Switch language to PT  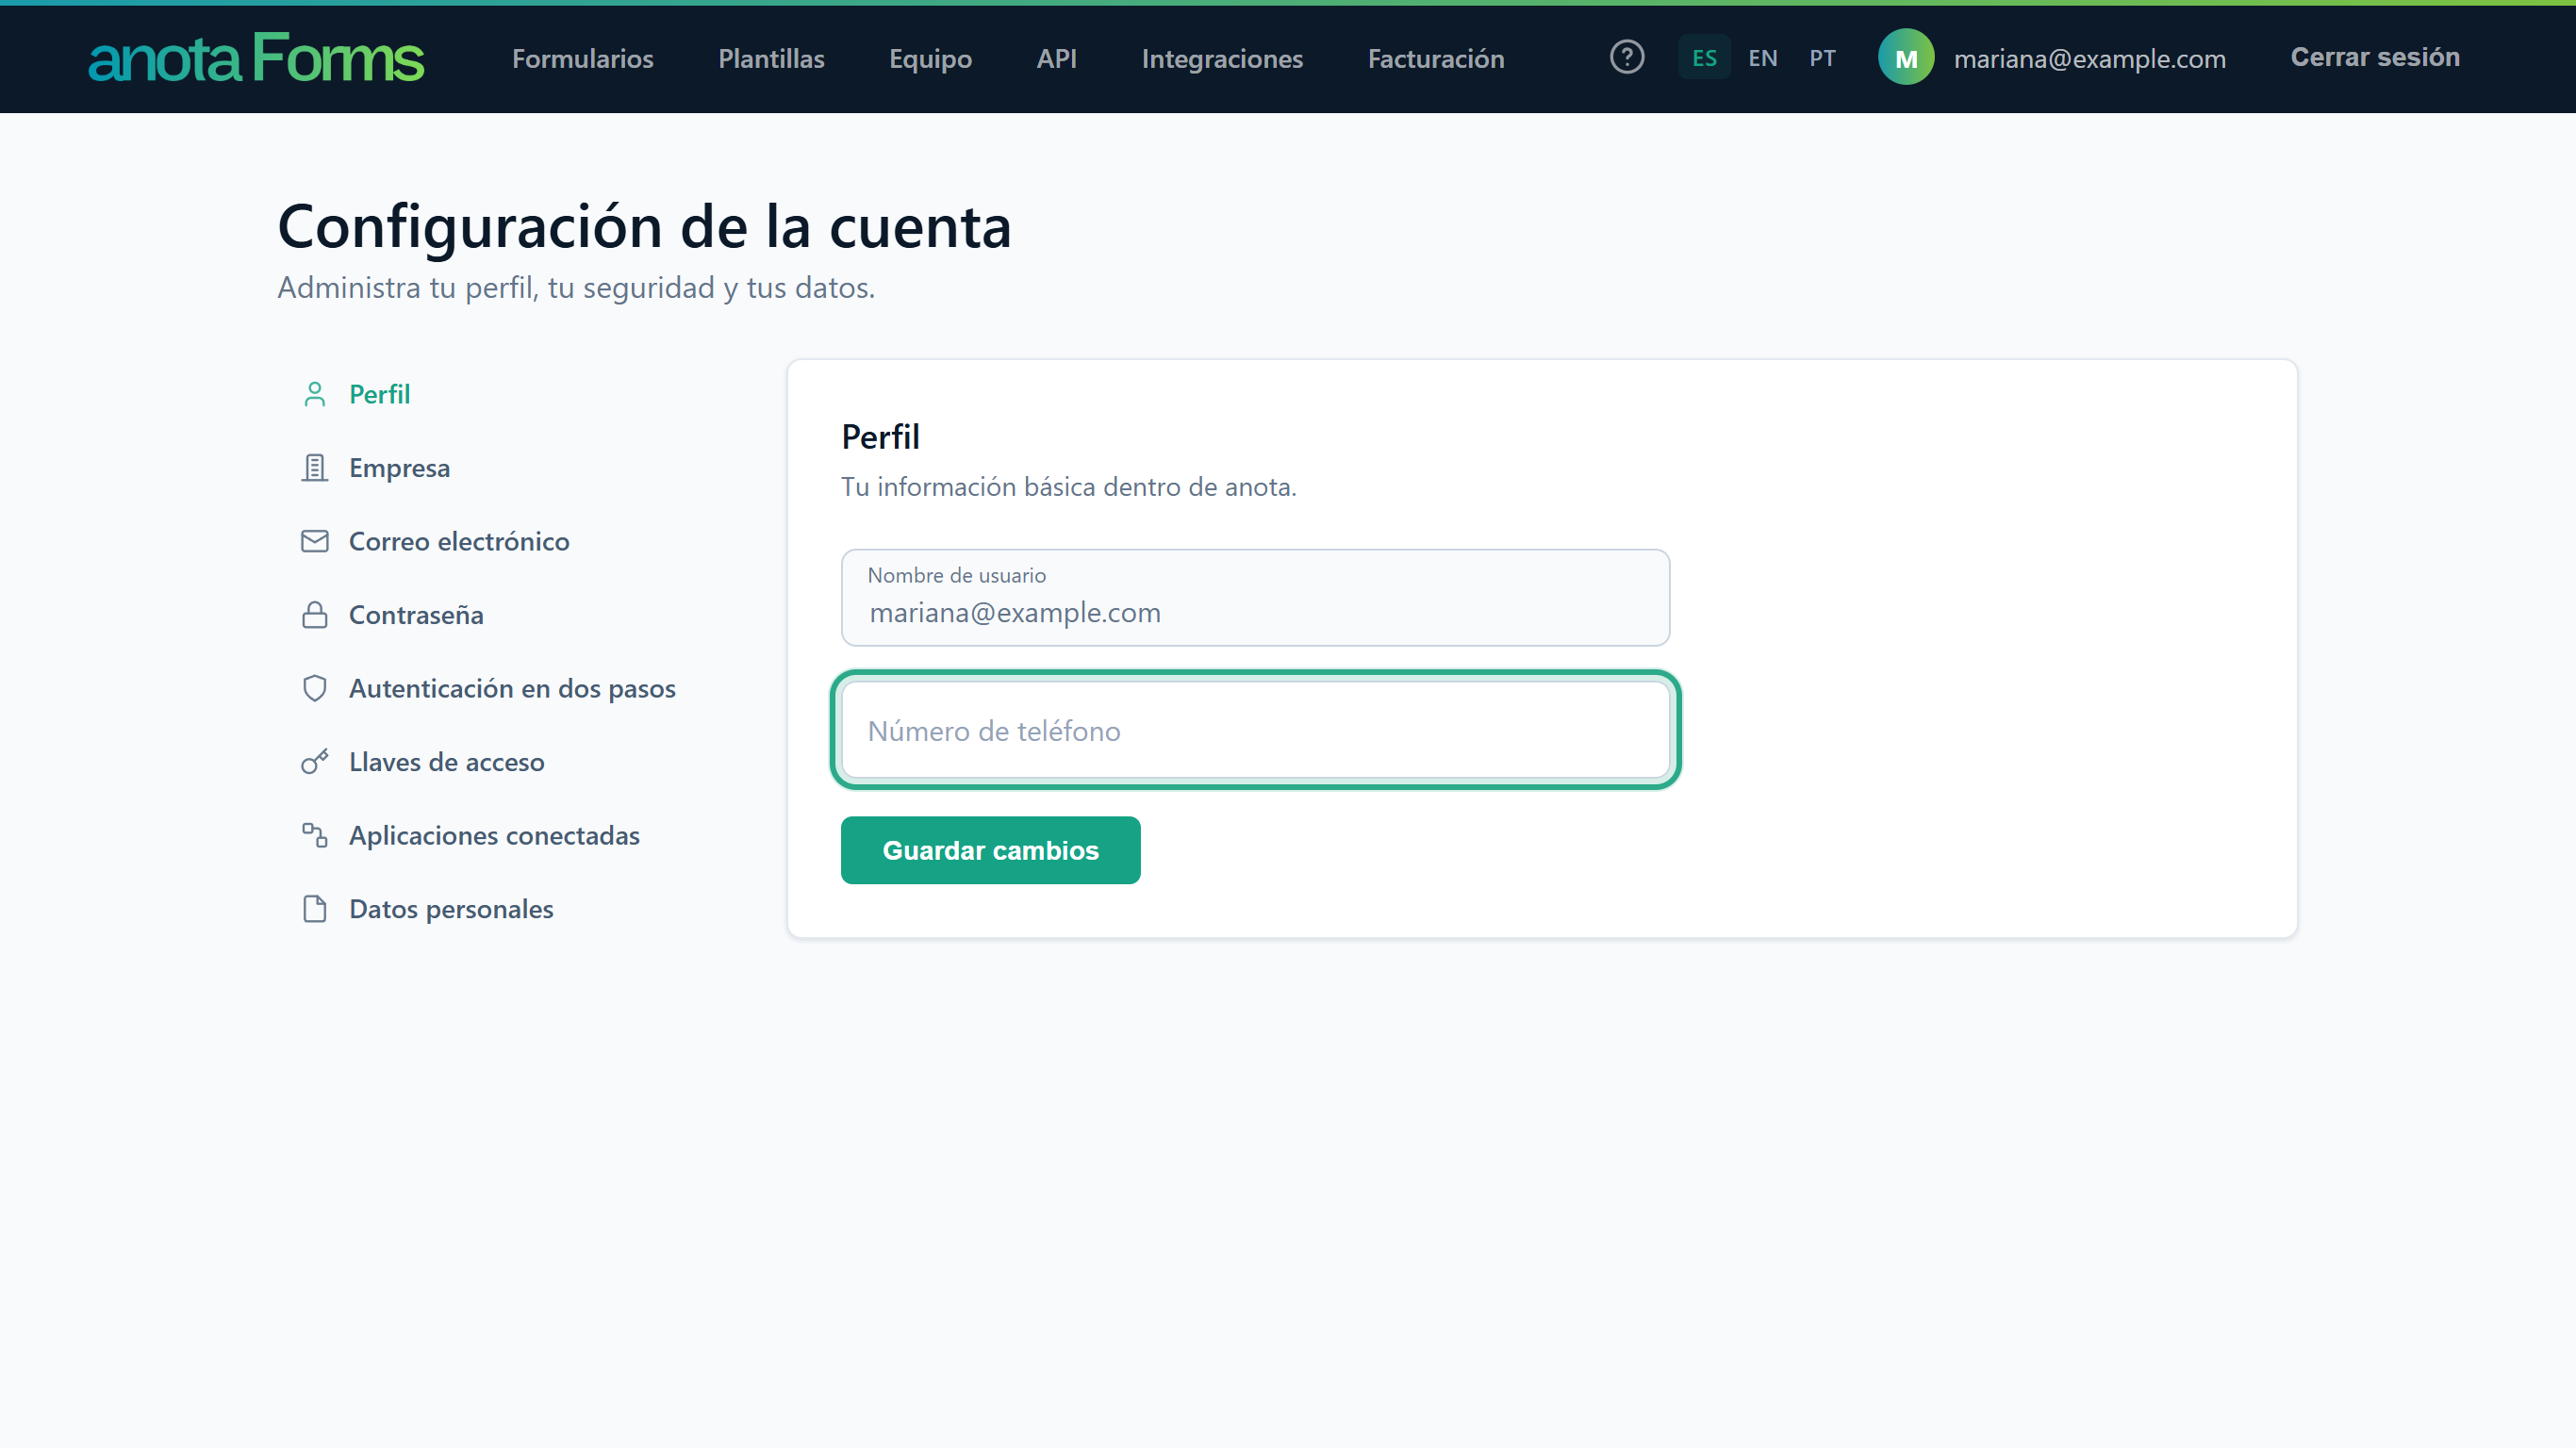click(1822, 58)
